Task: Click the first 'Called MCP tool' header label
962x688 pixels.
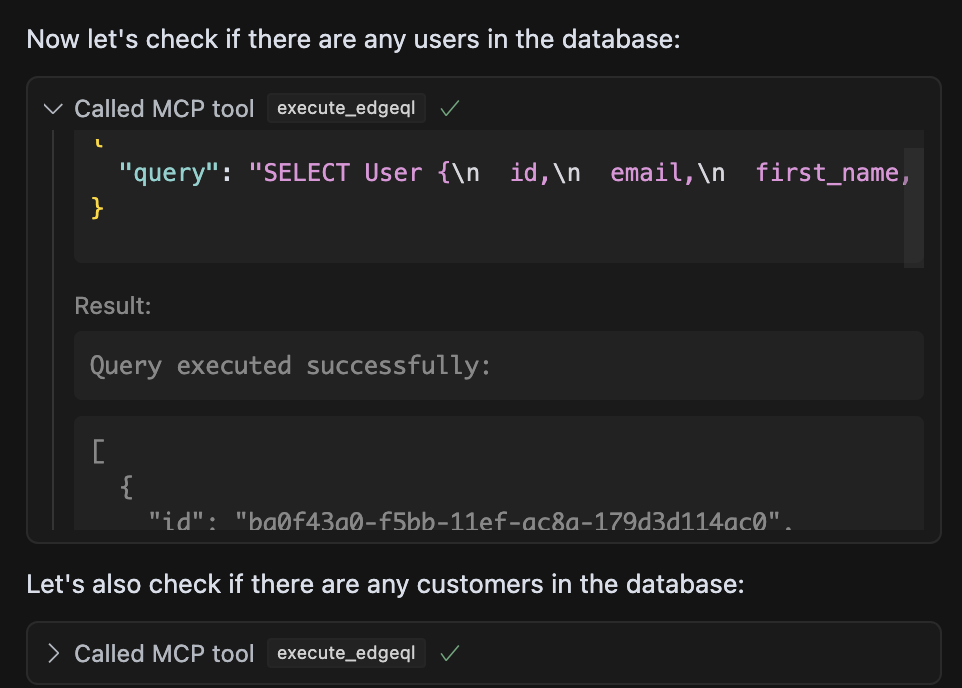Action: [164, 108]
